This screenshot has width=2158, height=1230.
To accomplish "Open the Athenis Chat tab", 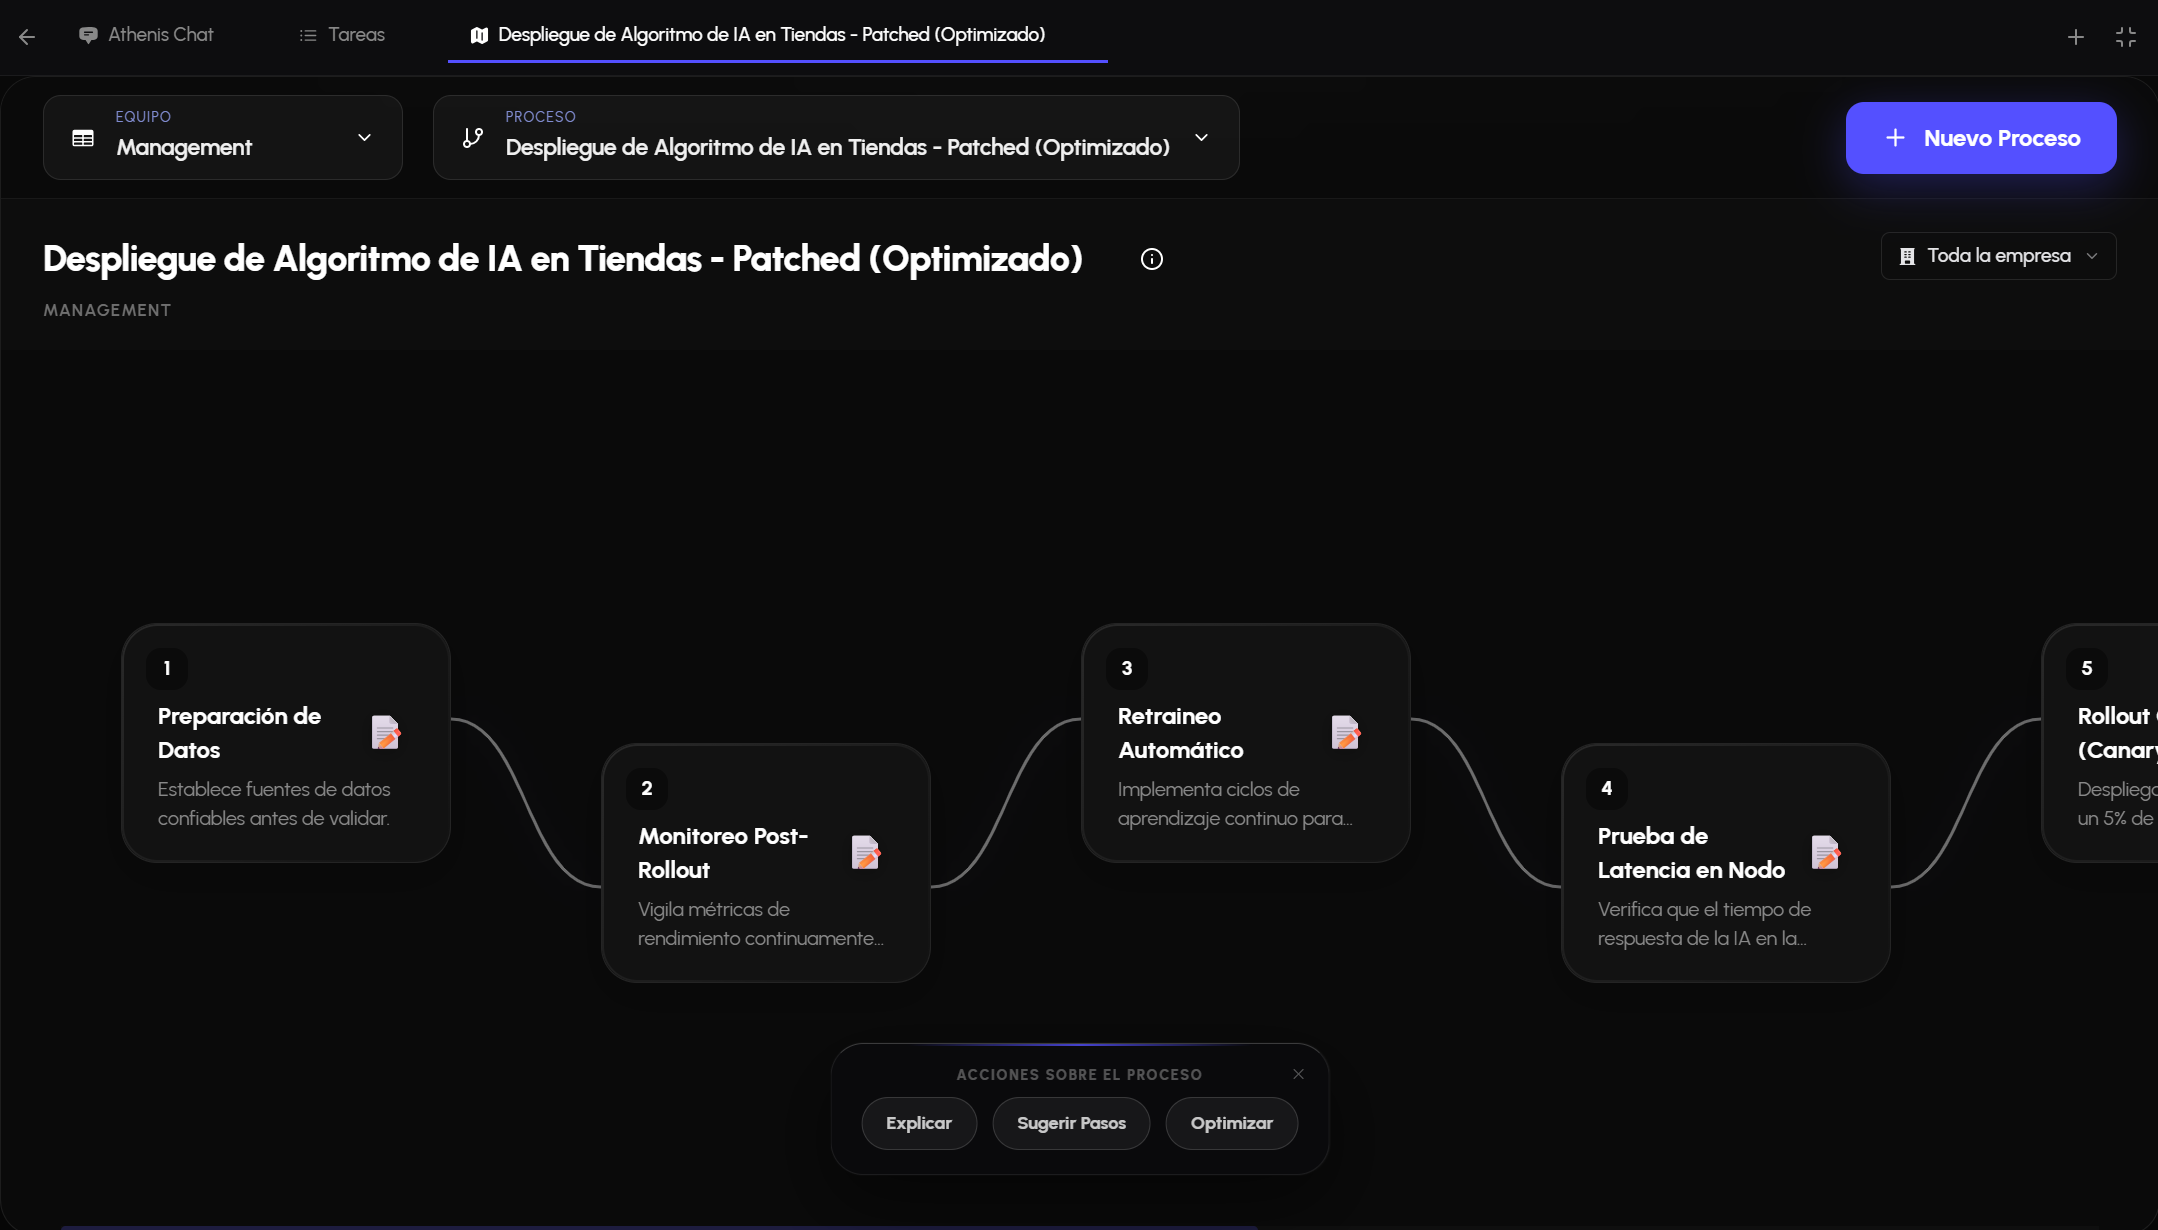I will point(146,35).
